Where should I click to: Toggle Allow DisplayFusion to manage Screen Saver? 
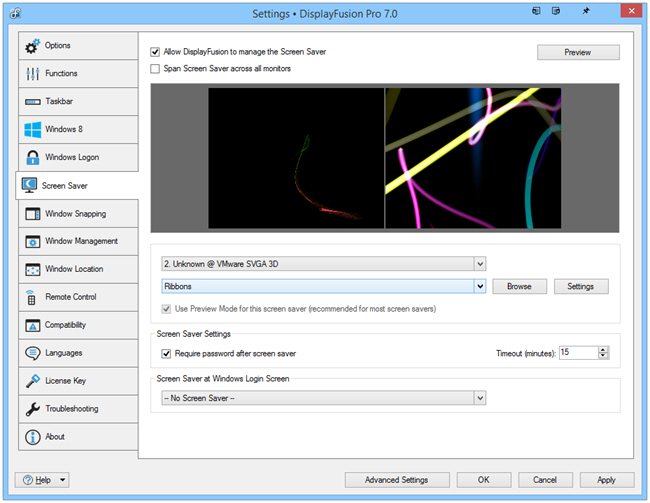coord(155,52)
